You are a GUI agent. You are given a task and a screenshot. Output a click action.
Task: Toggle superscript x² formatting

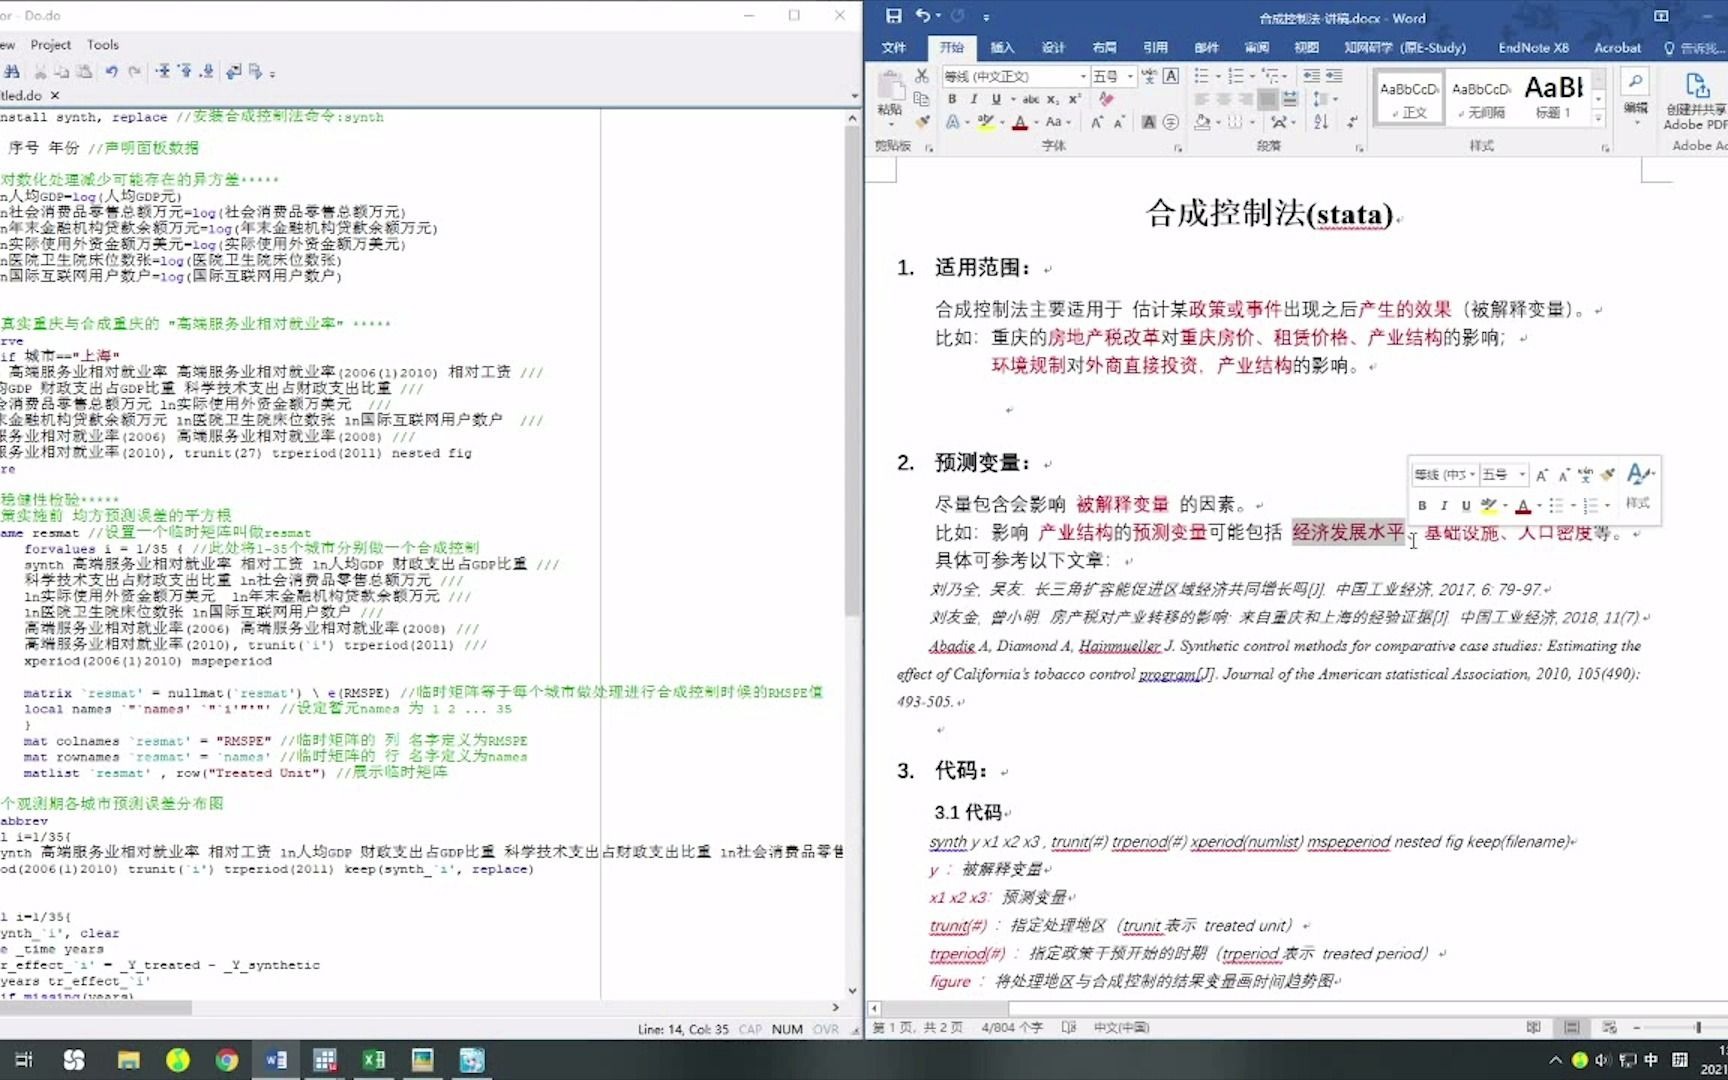pyautogui.click(x=1075, y=99)
